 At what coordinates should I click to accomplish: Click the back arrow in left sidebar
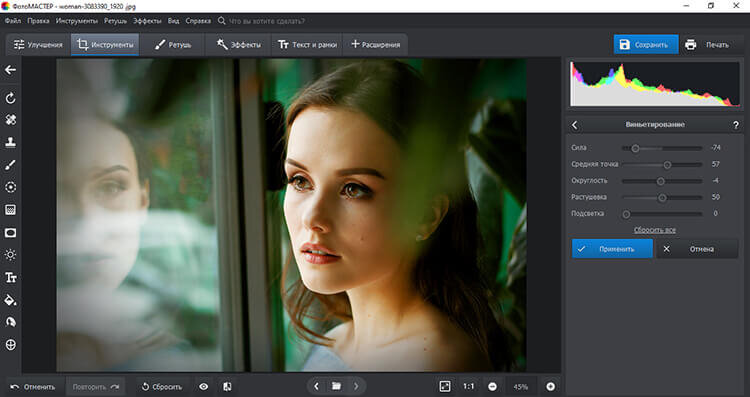tap(10, 70)
